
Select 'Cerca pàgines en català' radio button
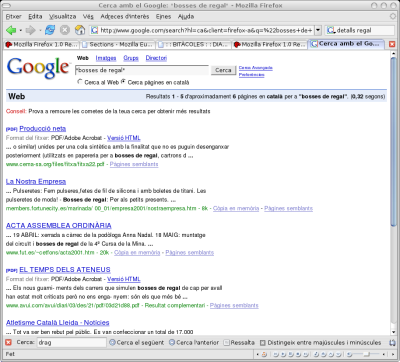(123, 82)
